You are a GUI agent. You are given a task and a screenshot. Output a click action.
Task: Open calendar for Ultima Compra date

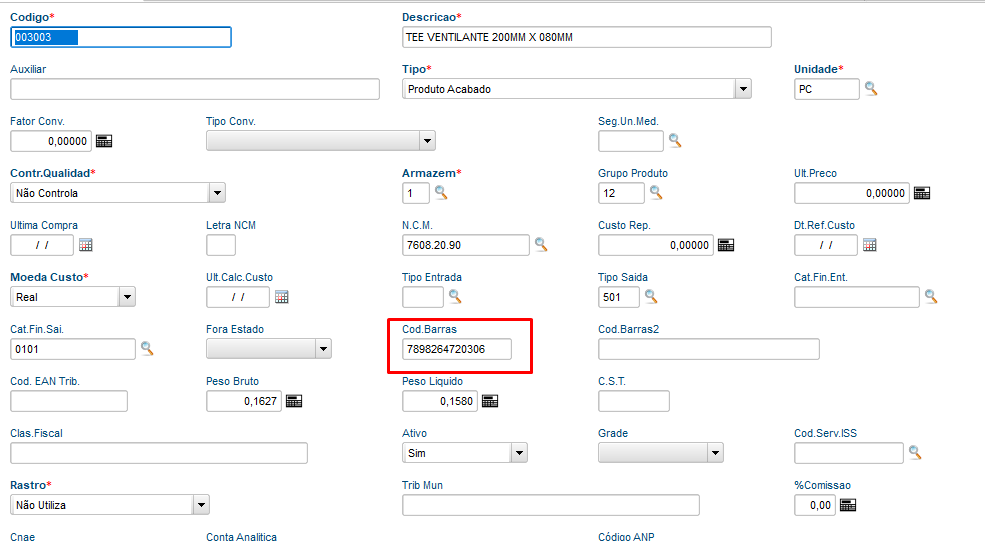tap(85, 245)
